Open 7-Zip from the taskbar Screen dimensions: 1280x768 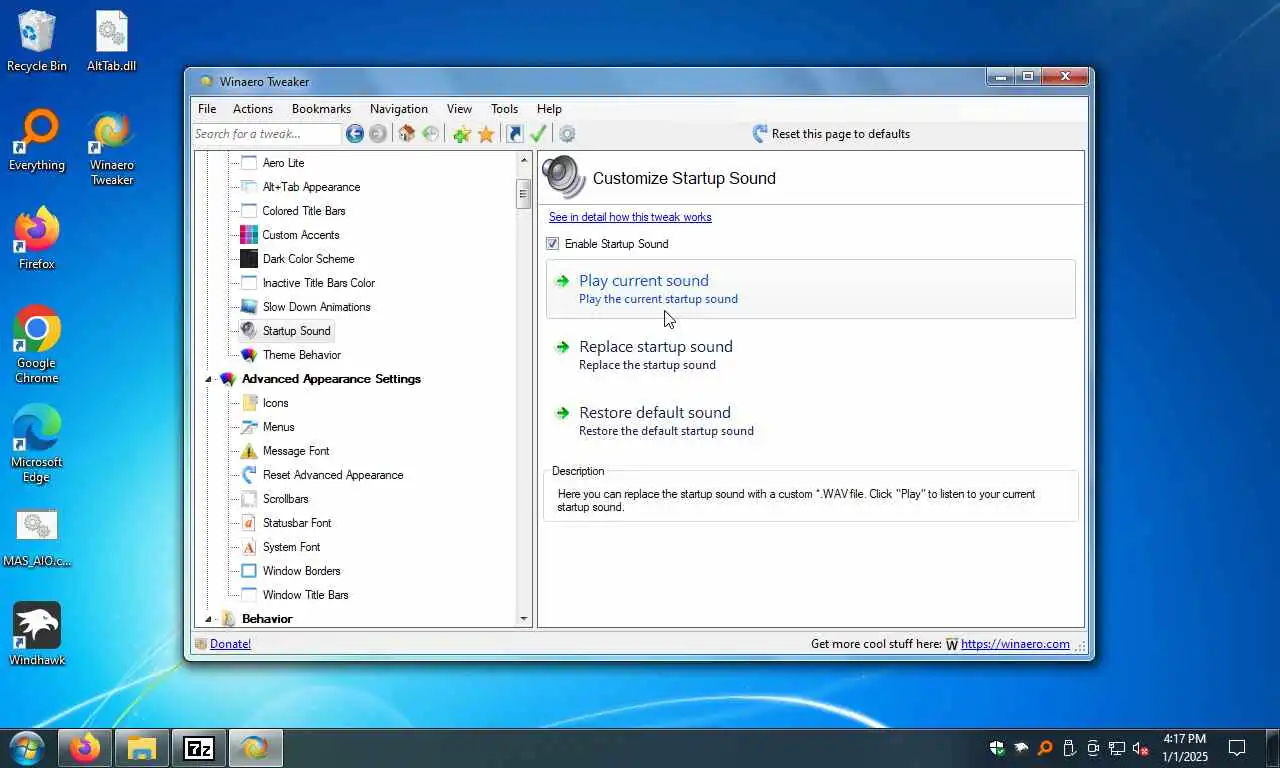tap(199, 748)
